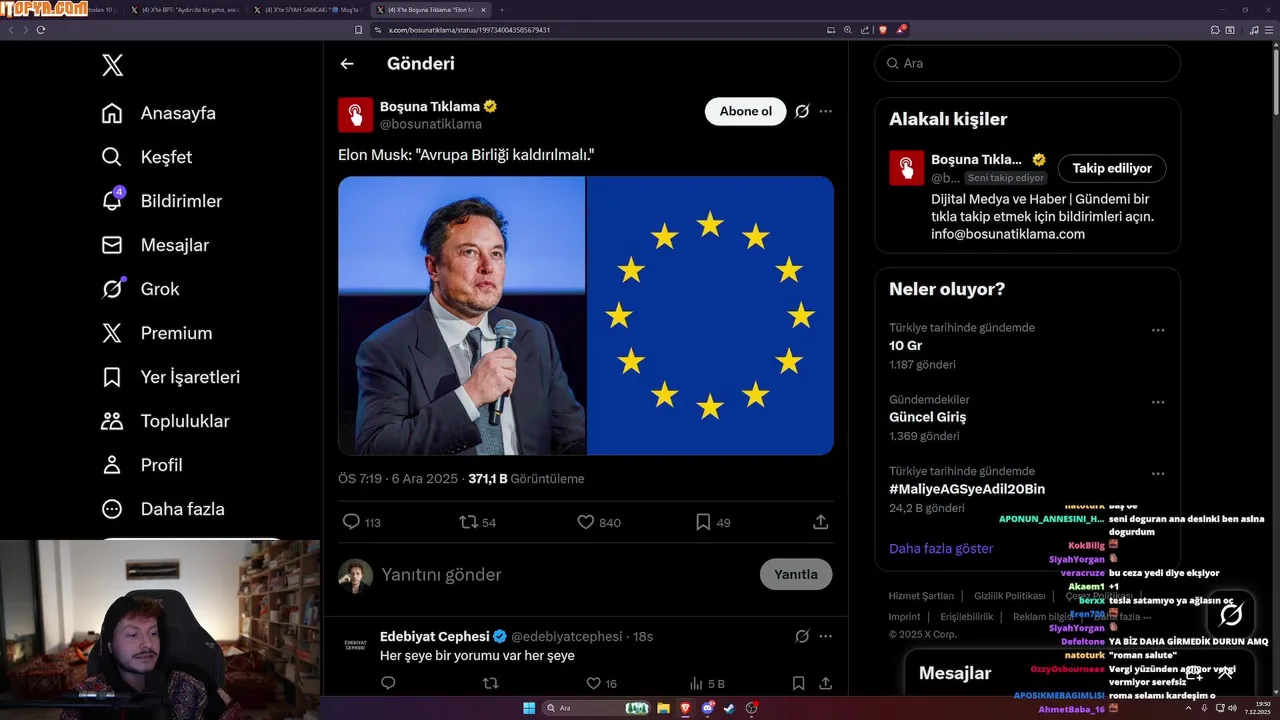Open Boşuna Tıklama profile avatar on post
This screenshot has width=1280, height=720.
pos(355,115)
